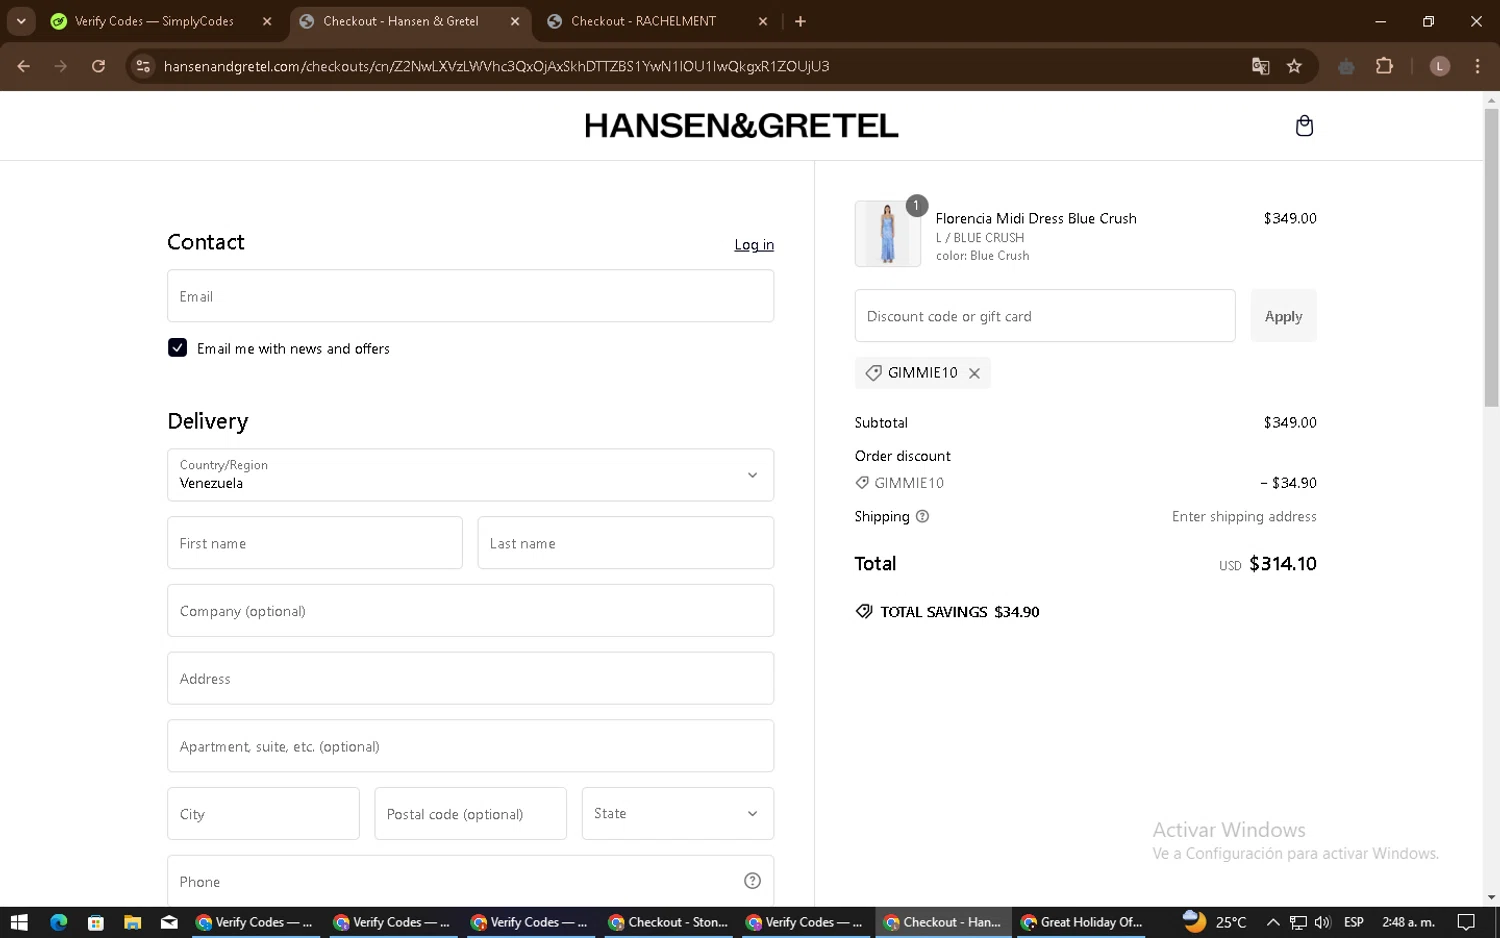
Task: Focus the Phone field
Action: 470,881
